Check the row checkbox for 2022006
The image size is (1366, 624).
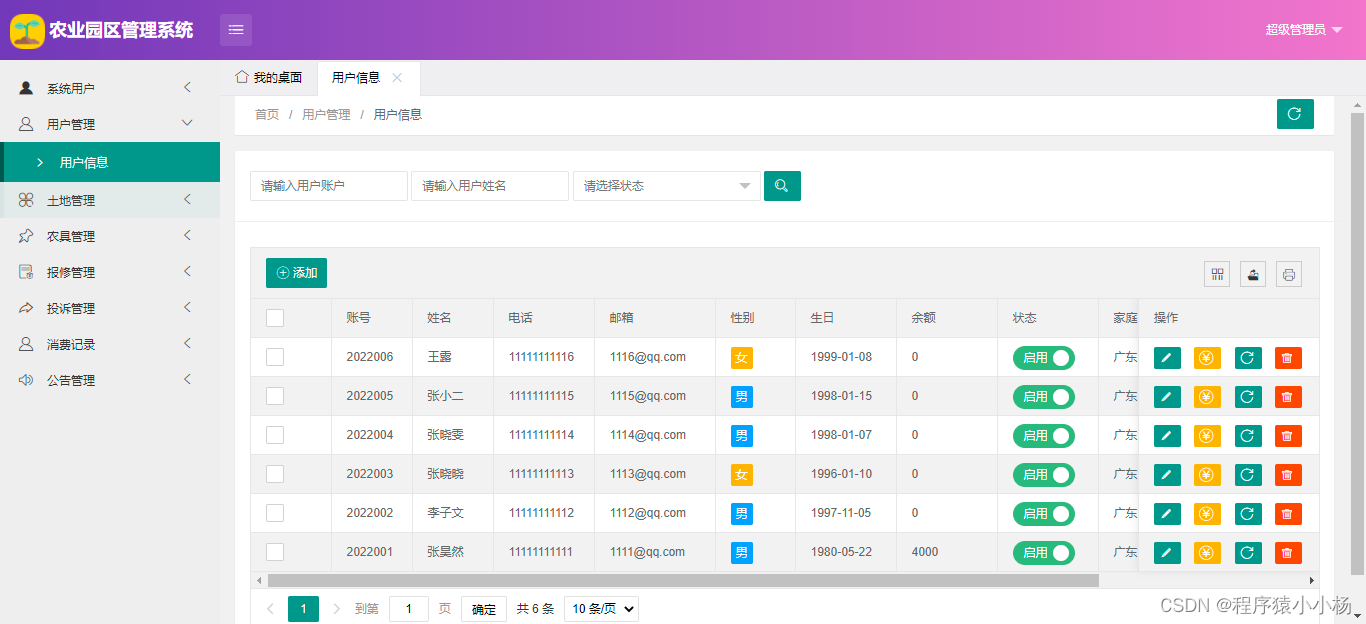pyautogui.click(x=275, y=357)
